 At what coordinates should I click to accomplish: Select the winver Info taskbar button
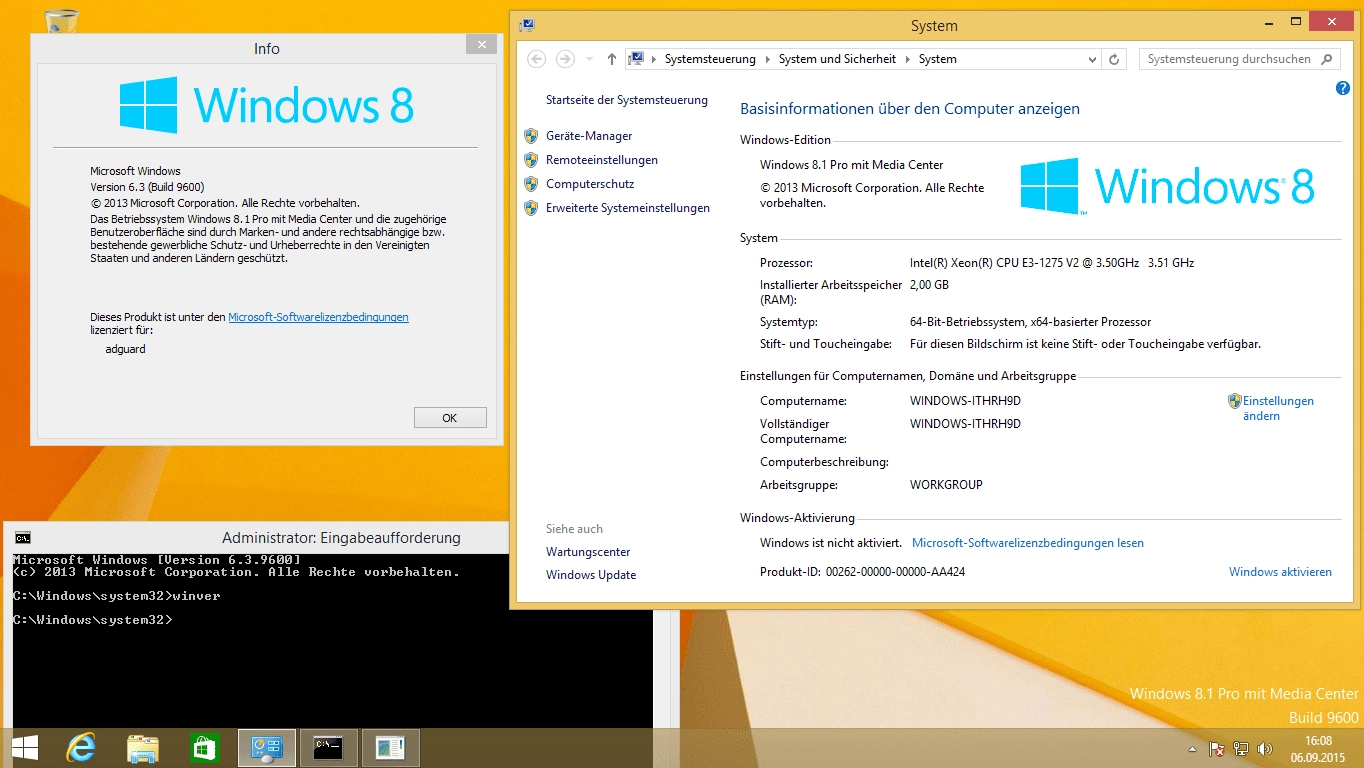(390, 748)
